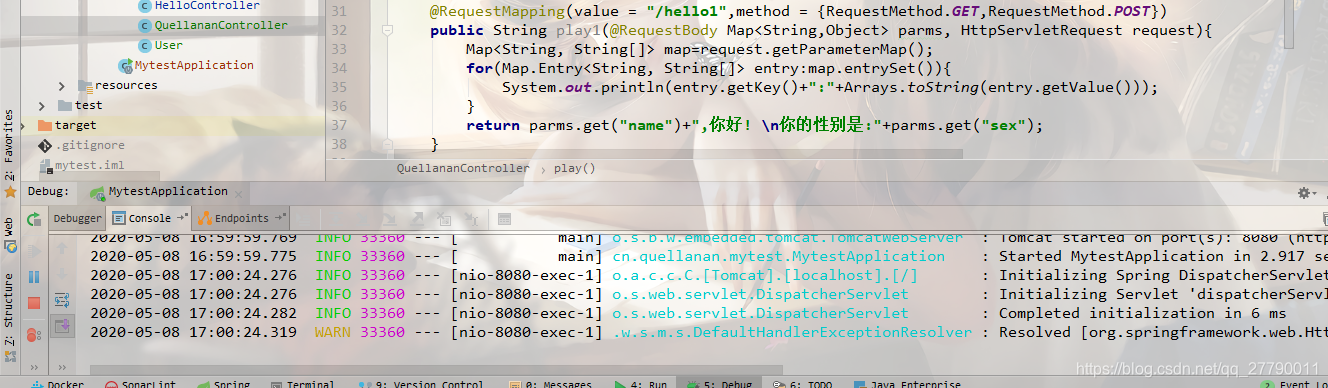Screen dimensions: 1328x388
Task: Open View Breakpoints red dots icon
Action: pos(34,334)
